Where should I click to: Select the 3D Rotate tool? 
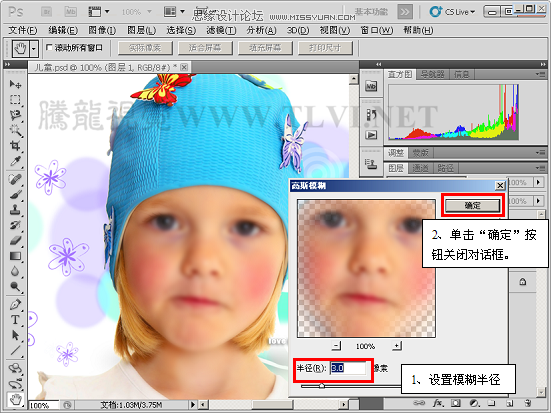[x=15, y=368]
